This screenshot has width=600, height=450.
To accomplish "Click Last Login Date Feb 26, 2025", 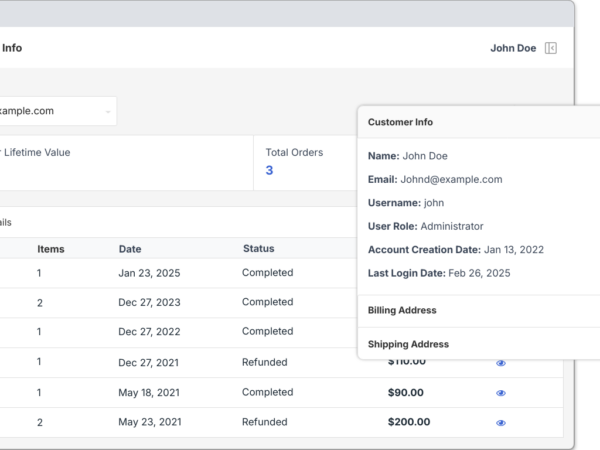I will (x=439, y=273).
